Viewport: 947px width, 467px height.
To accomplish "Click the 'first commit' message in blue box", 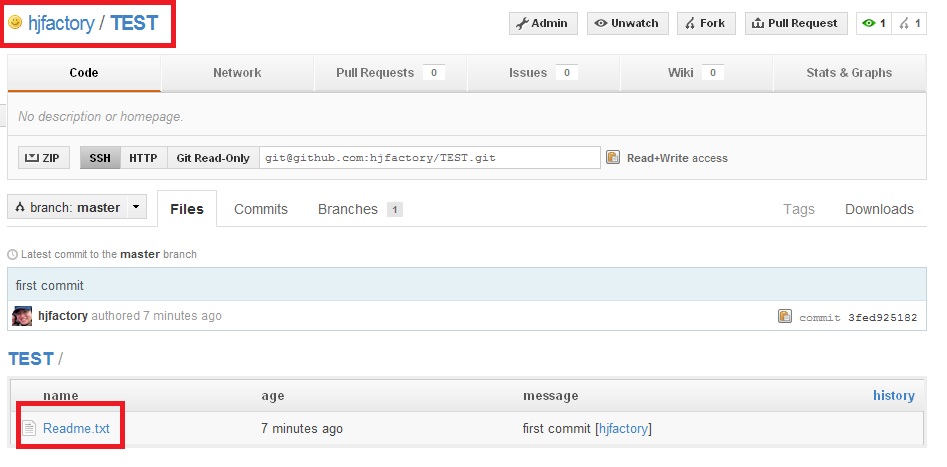I will [x=50, y=285].
